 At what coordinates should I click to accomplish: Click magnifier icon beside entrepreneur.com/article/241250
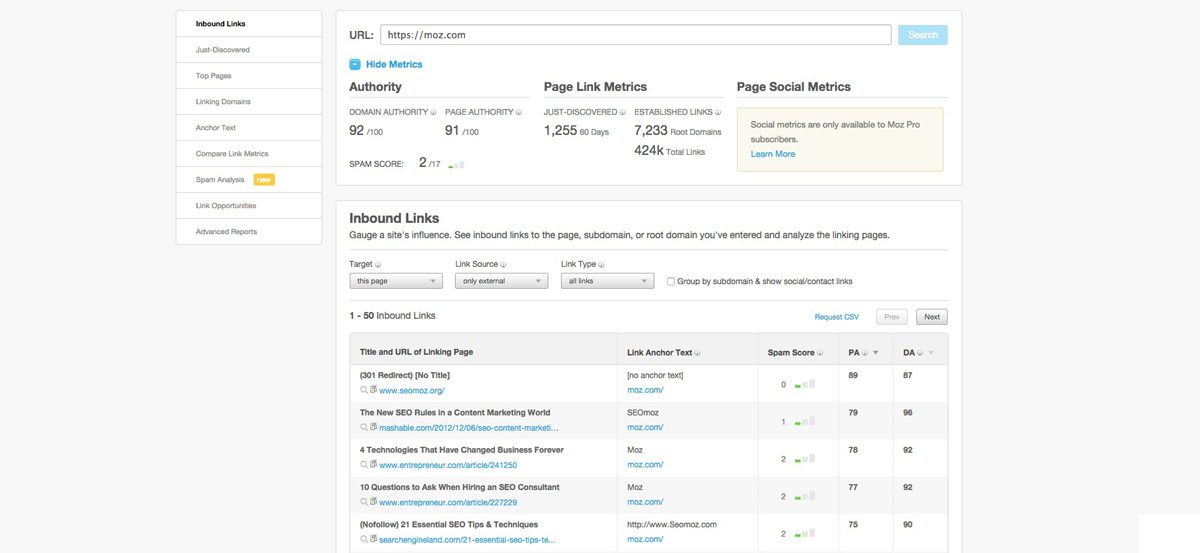pos(364,464)
